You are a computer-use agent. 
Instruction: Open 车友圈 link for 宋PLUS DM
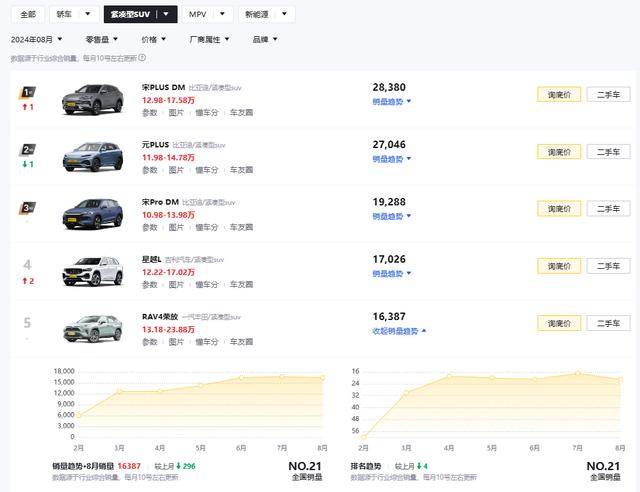(x=241, y=113)
